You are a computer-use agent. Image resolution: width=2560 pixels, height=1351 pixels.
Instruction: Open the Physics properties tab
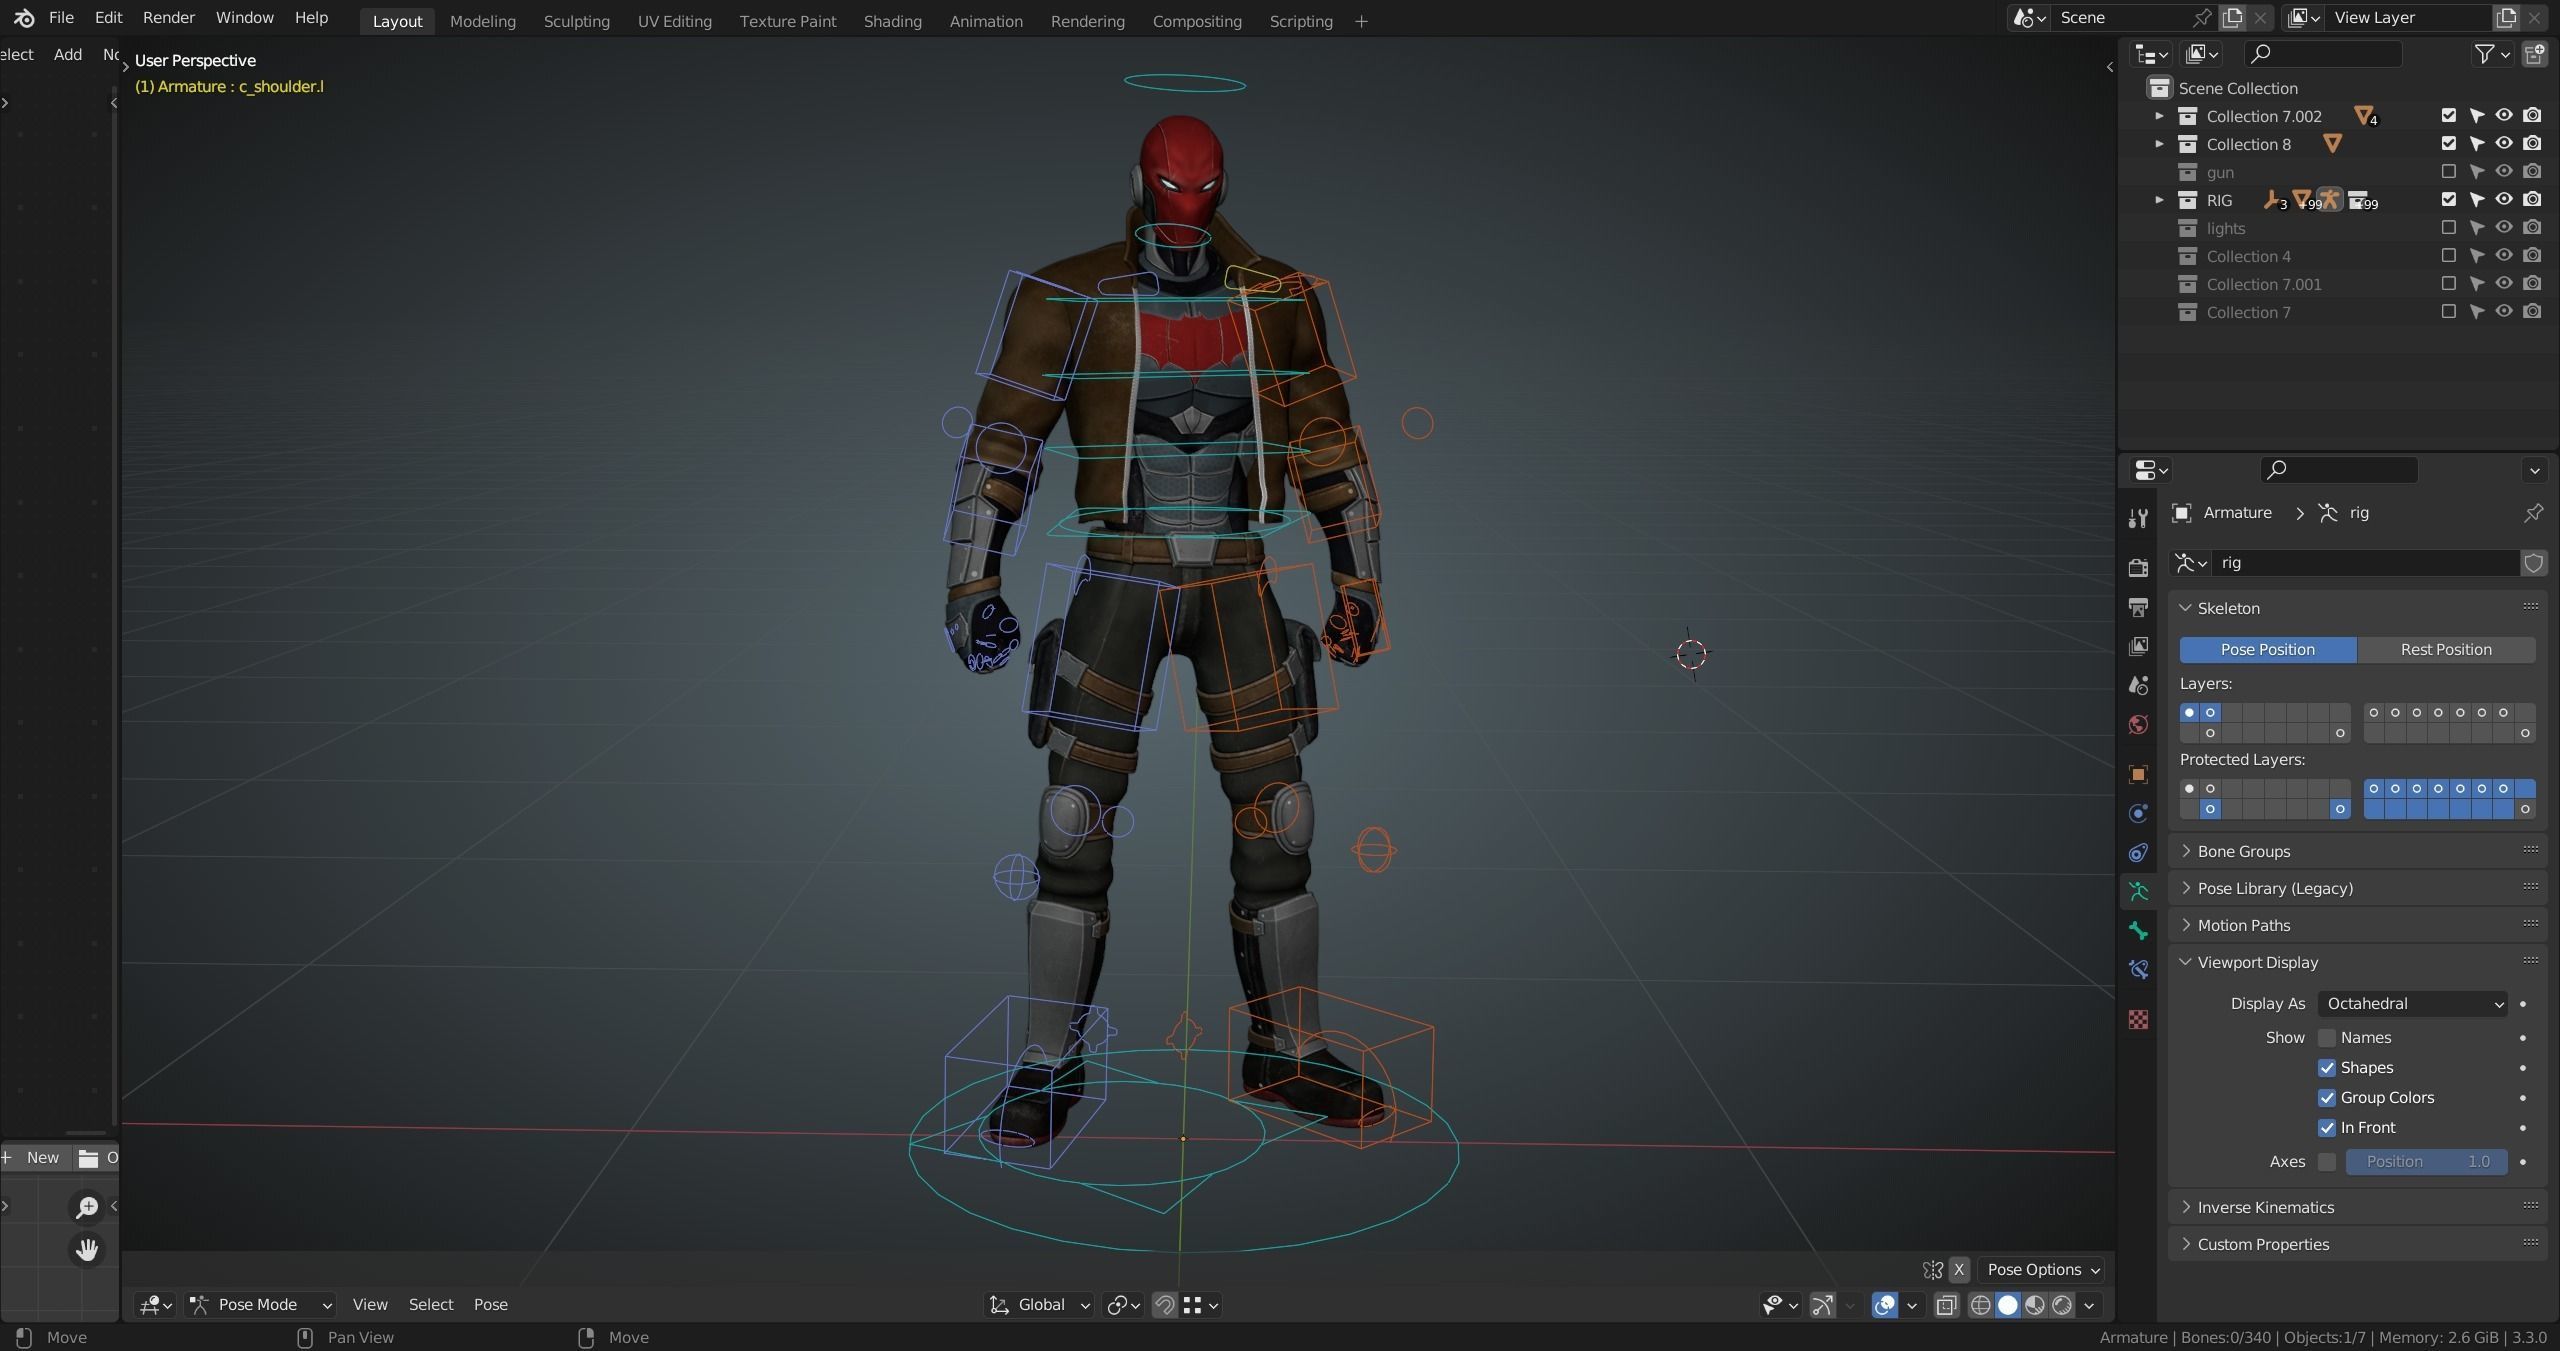[2138, 813]
